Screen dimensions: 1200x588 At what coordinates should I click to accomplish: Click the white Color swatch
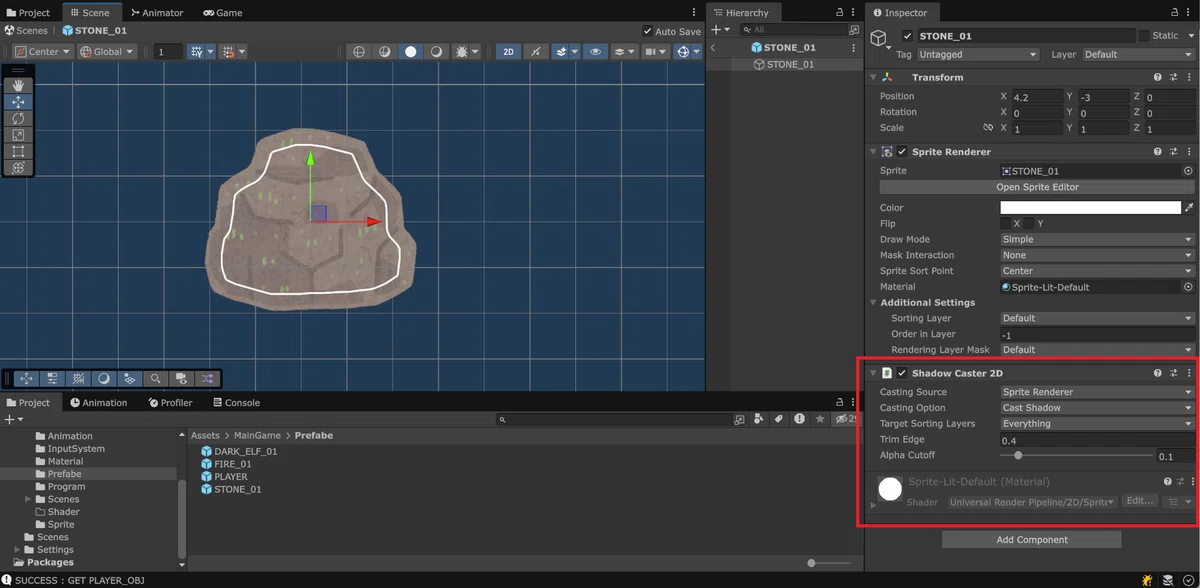tap(1090, 208)
